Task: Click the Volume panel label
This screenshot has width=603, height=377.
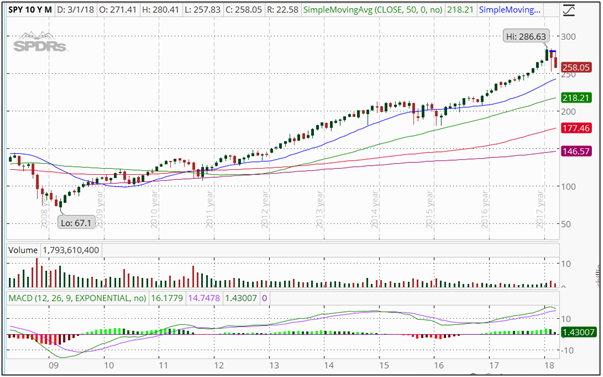Action: [23, 250]
